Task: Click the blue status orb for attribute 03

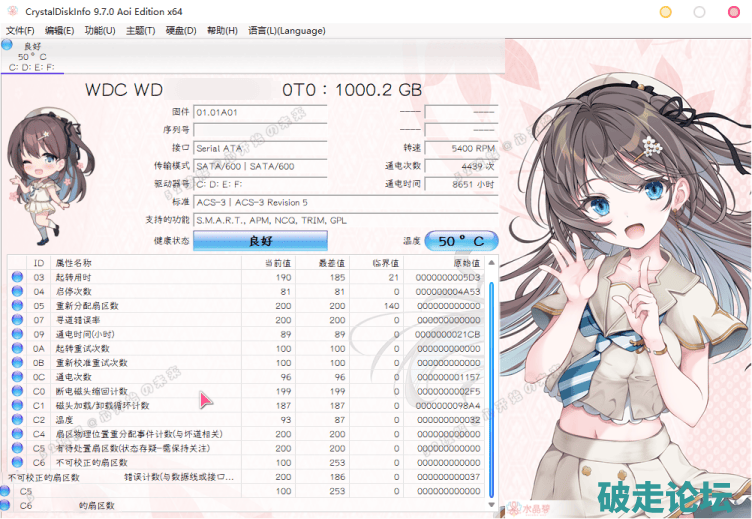Action: tap(16, 277)
